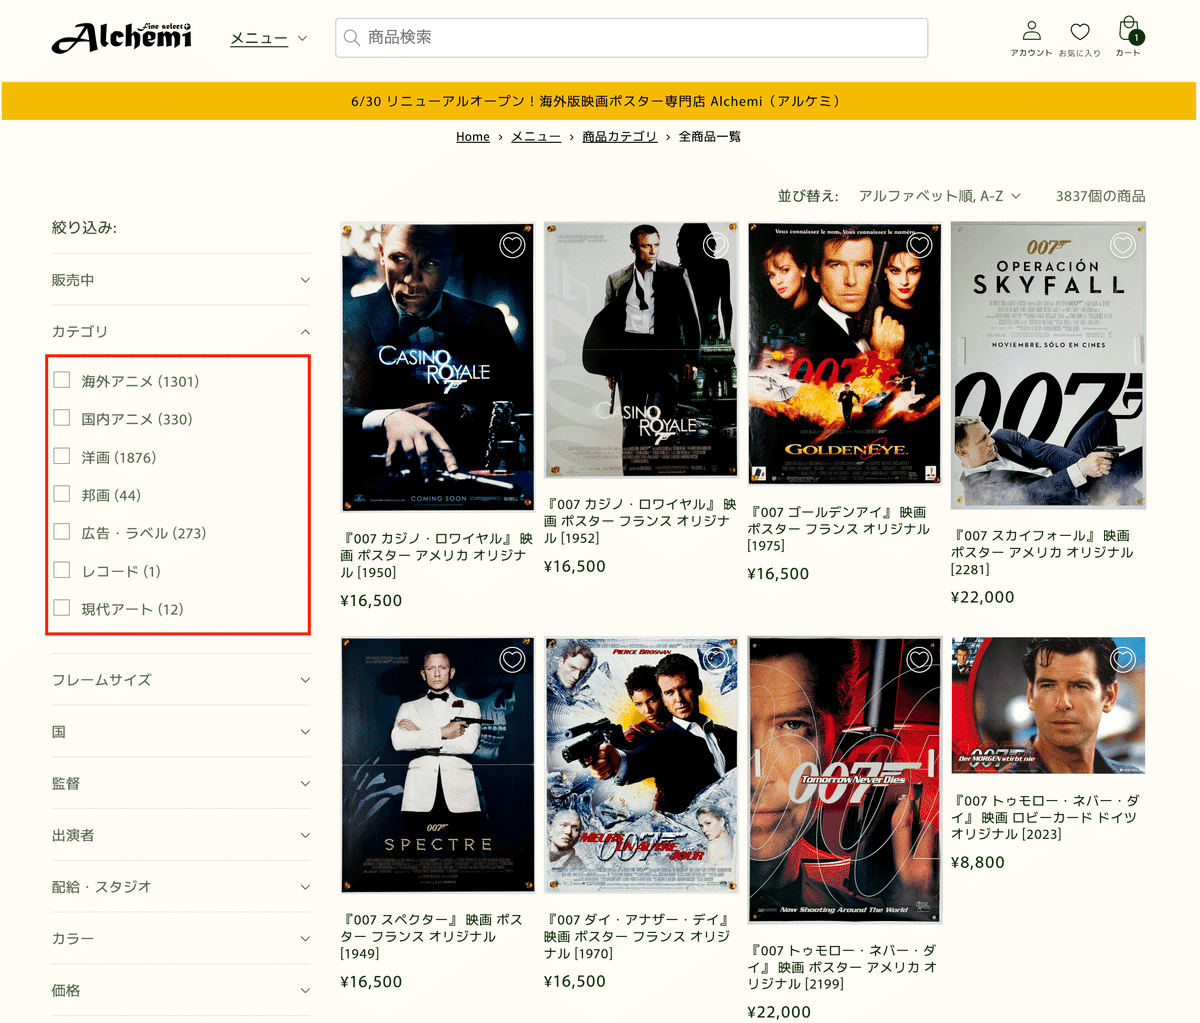The width and height of the screenshot is (1200, 1023).
Task: Favorite the Spectre poster heart
Action: click(512, 659)
